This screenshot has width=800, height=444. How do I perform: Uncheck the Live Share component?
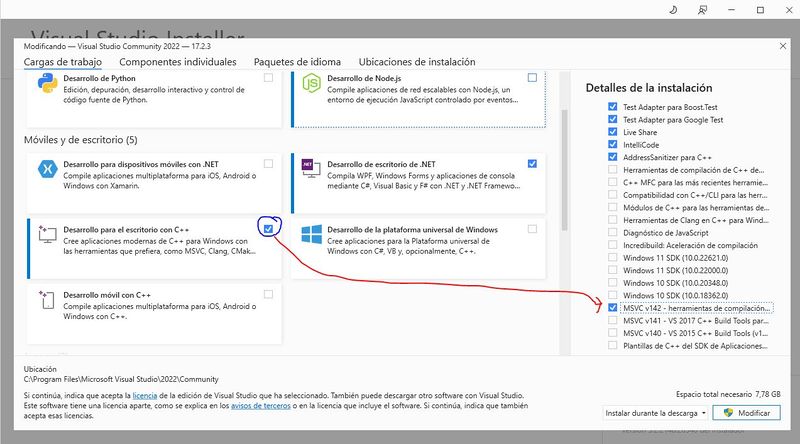pos(613,132)
